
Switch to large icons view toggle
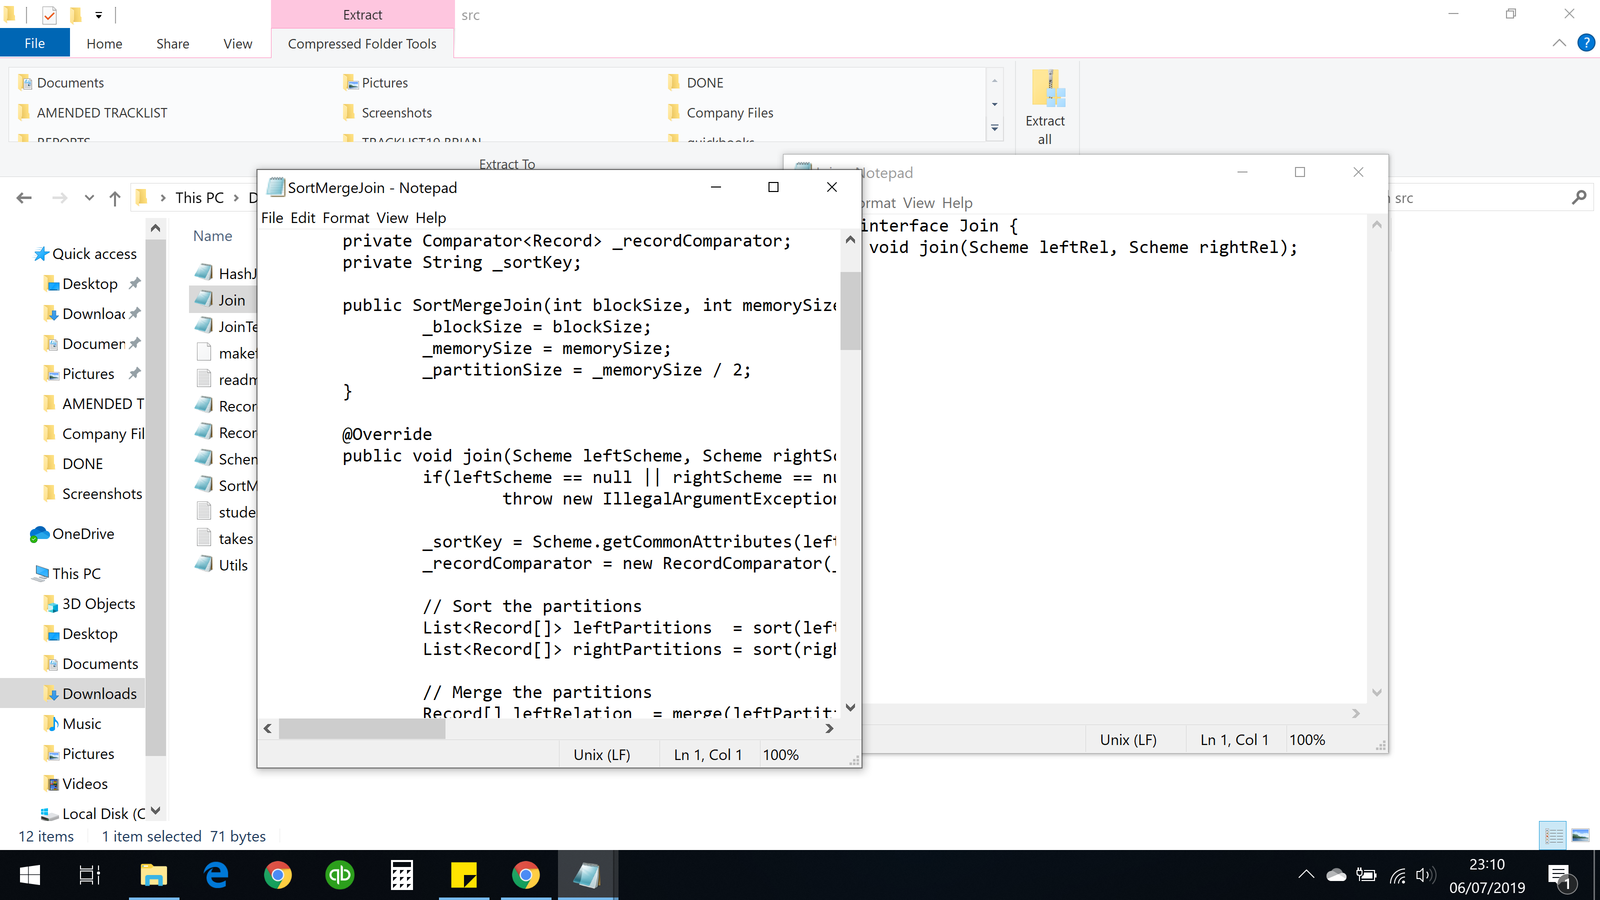(1580, 835)
